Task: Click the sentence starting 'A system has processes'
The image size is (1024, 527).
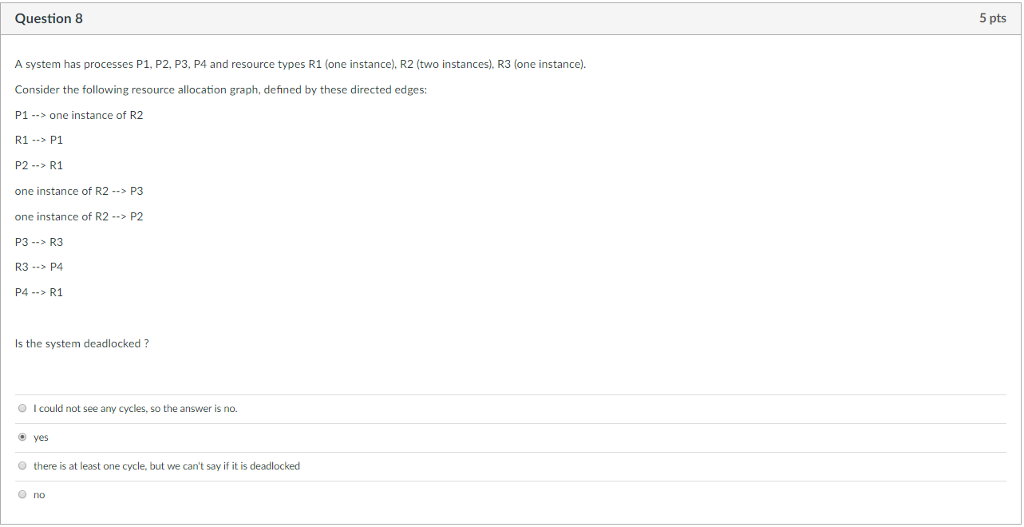Action: (300, 65)
